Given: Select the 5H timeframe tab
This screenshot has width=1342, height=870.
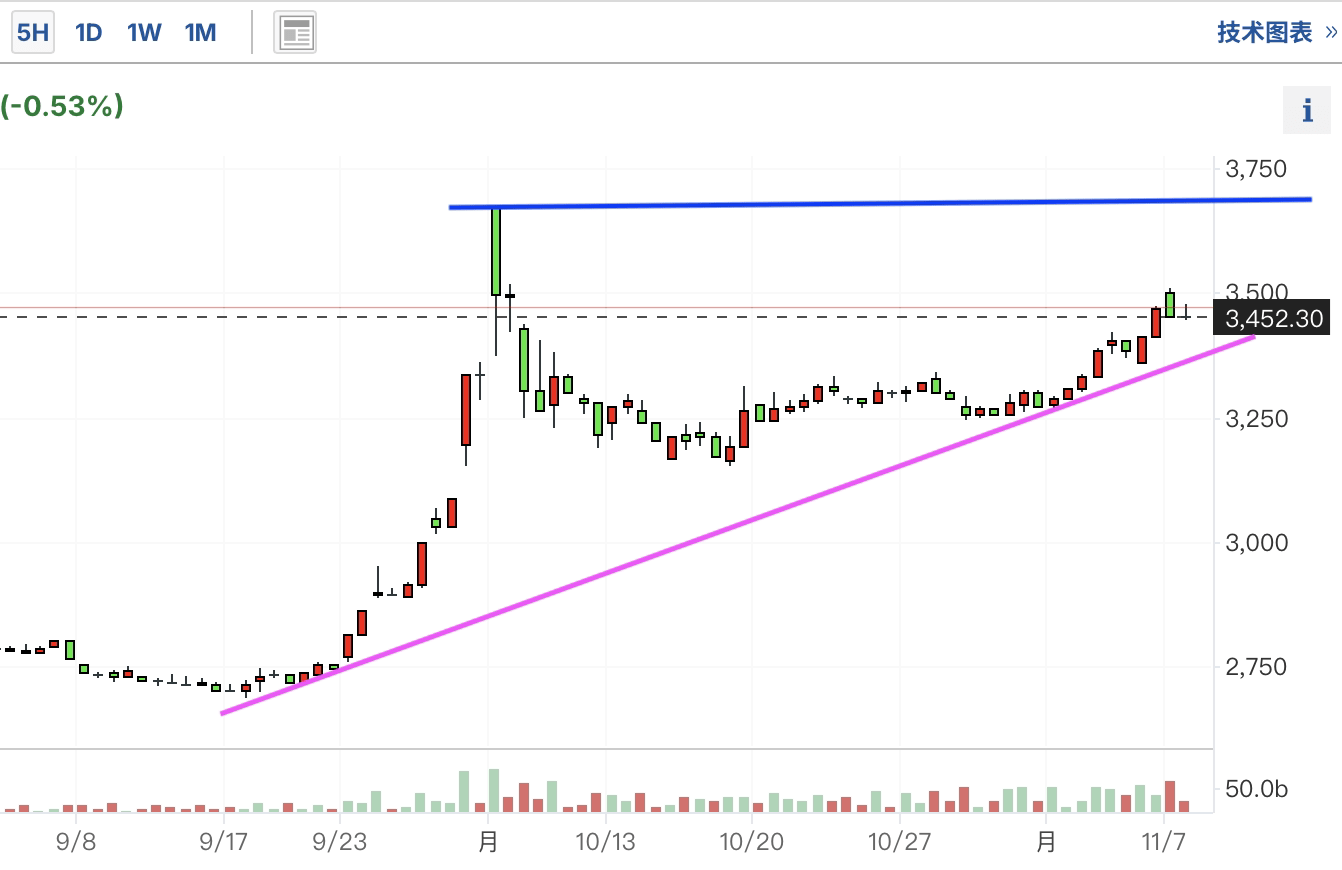Looking at the screenshot, I should [x=32, y=32].
